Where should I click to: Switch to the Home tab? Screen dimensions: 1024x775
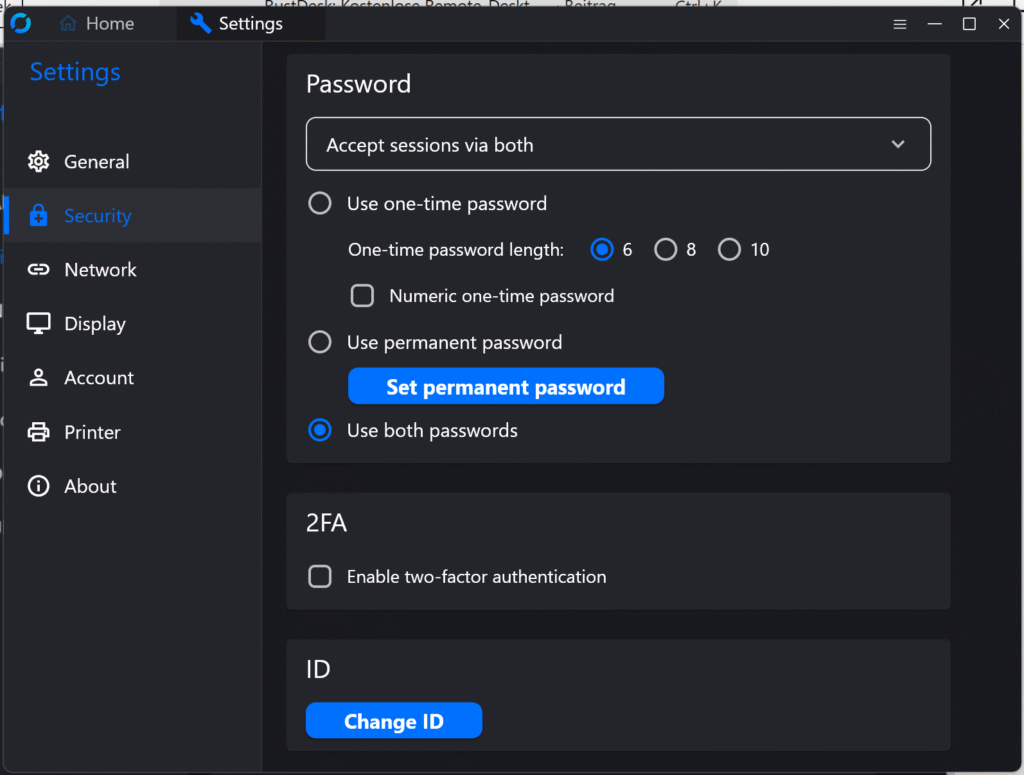97,24
